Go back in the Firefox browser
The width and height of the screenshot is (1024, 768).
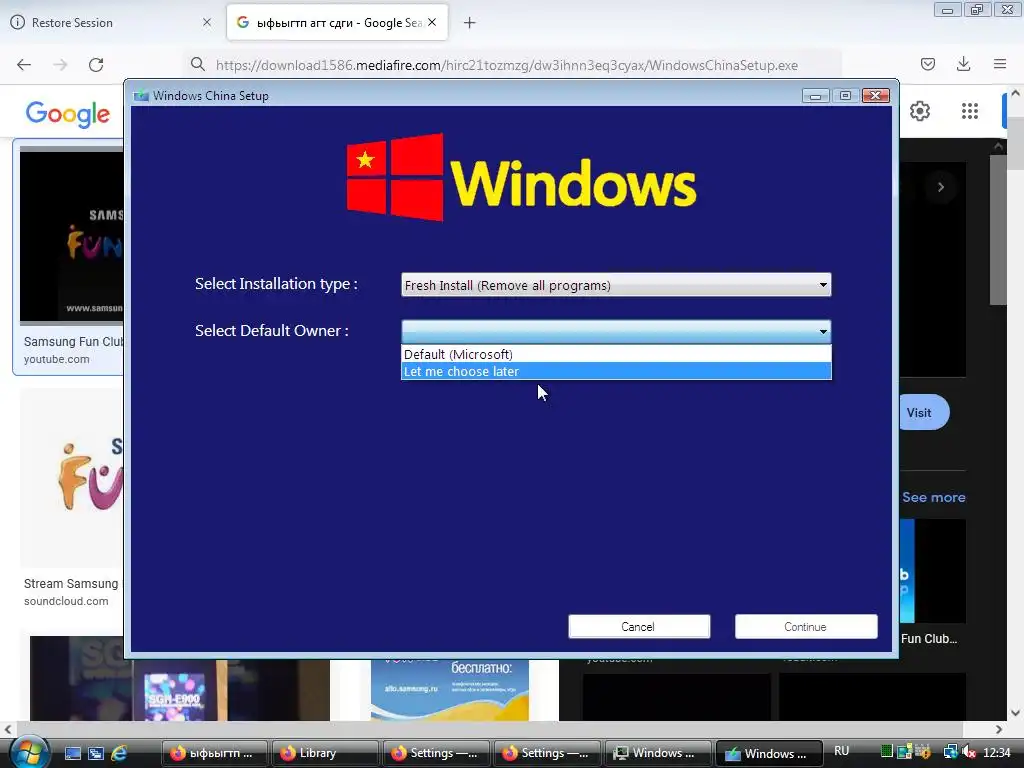point(24,65)
